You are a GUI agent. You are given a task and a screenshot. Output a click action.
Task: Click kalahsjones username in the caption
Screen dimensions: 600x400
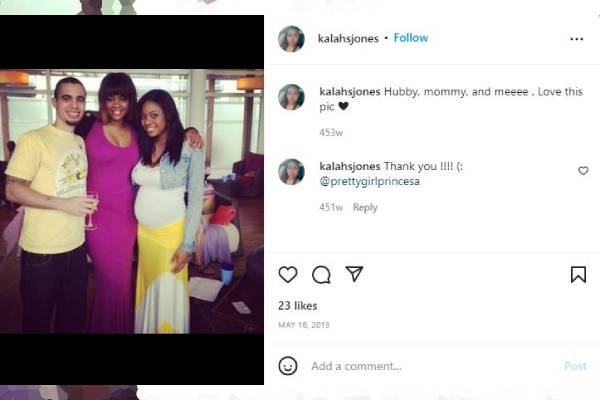pos(348,89)
